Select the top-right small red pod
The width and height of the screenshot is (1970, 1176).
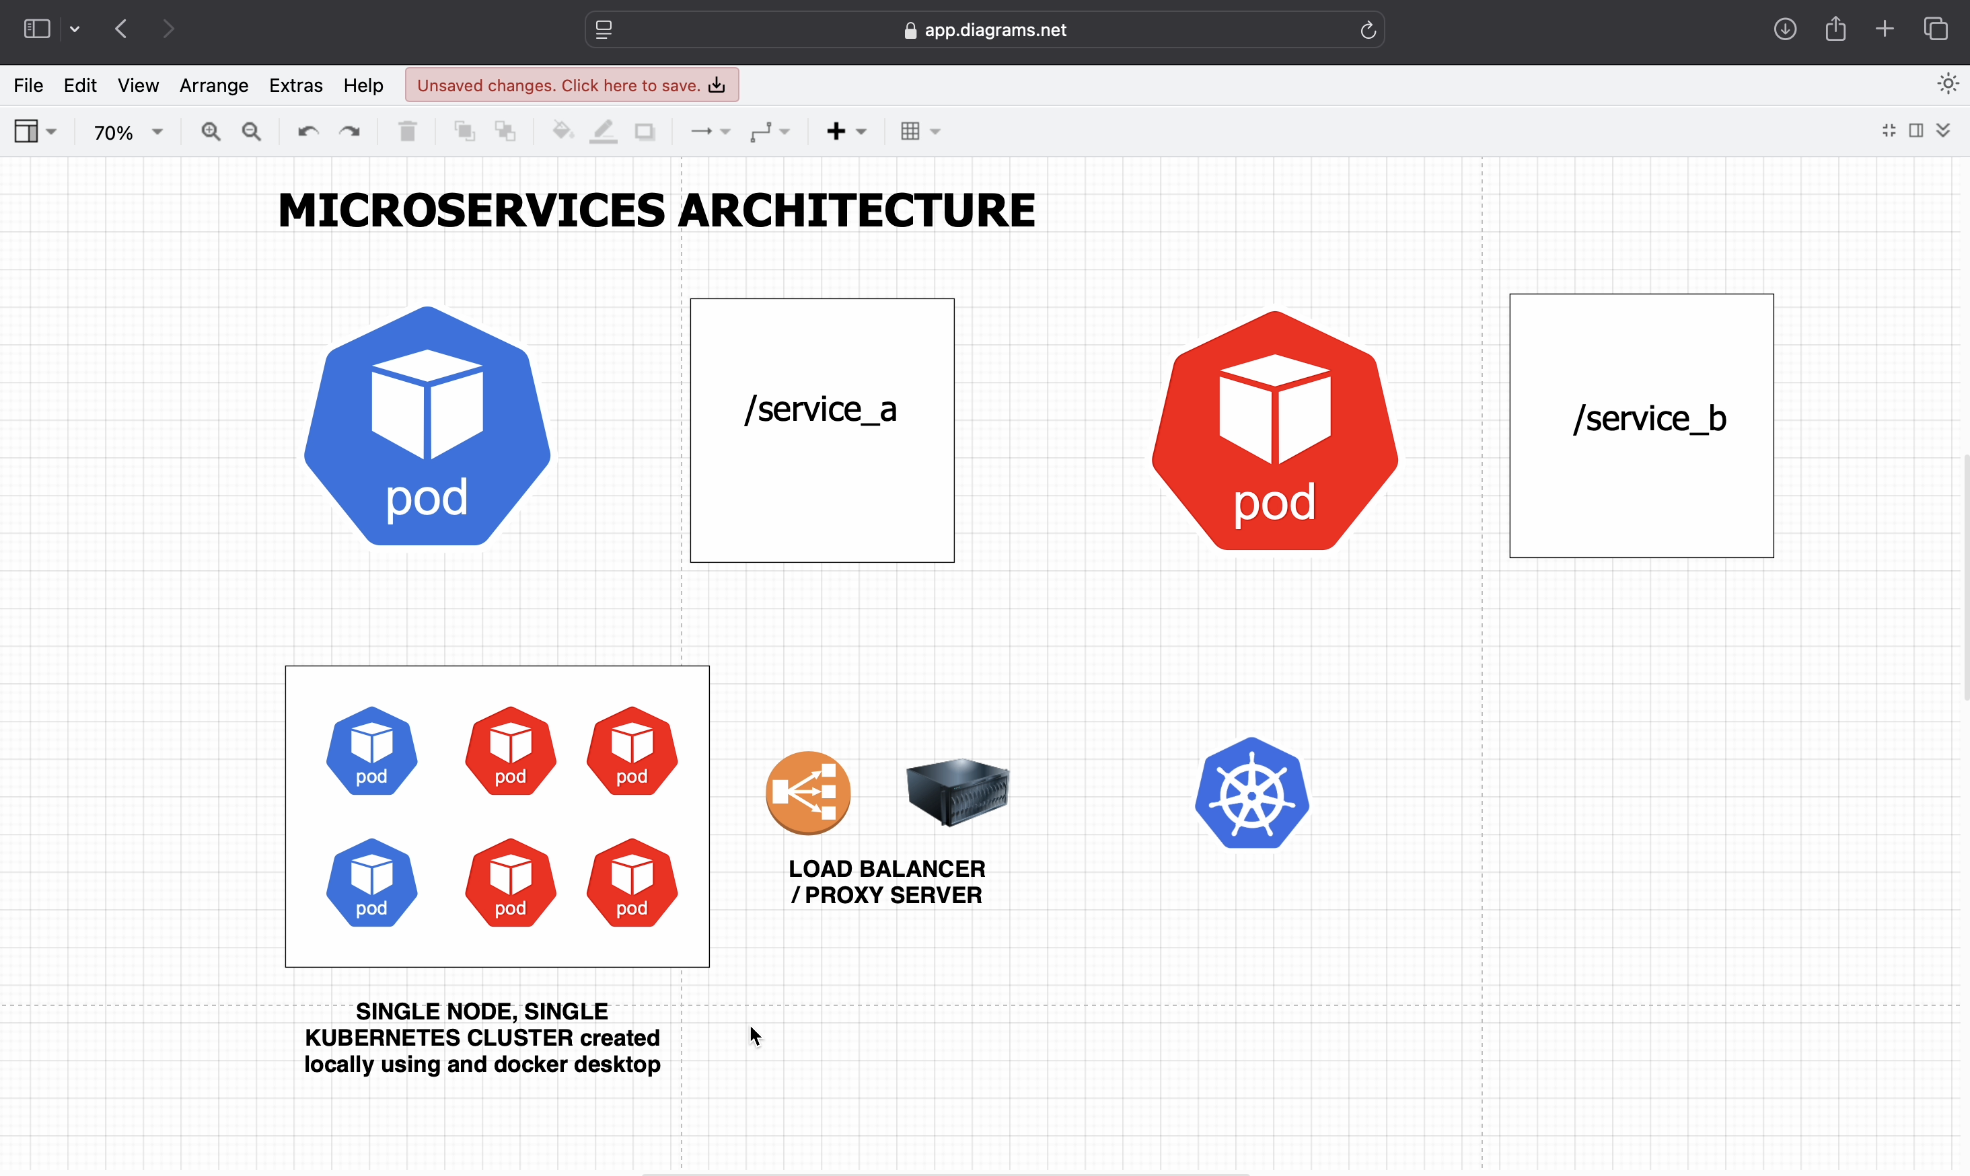coord(632,751)
